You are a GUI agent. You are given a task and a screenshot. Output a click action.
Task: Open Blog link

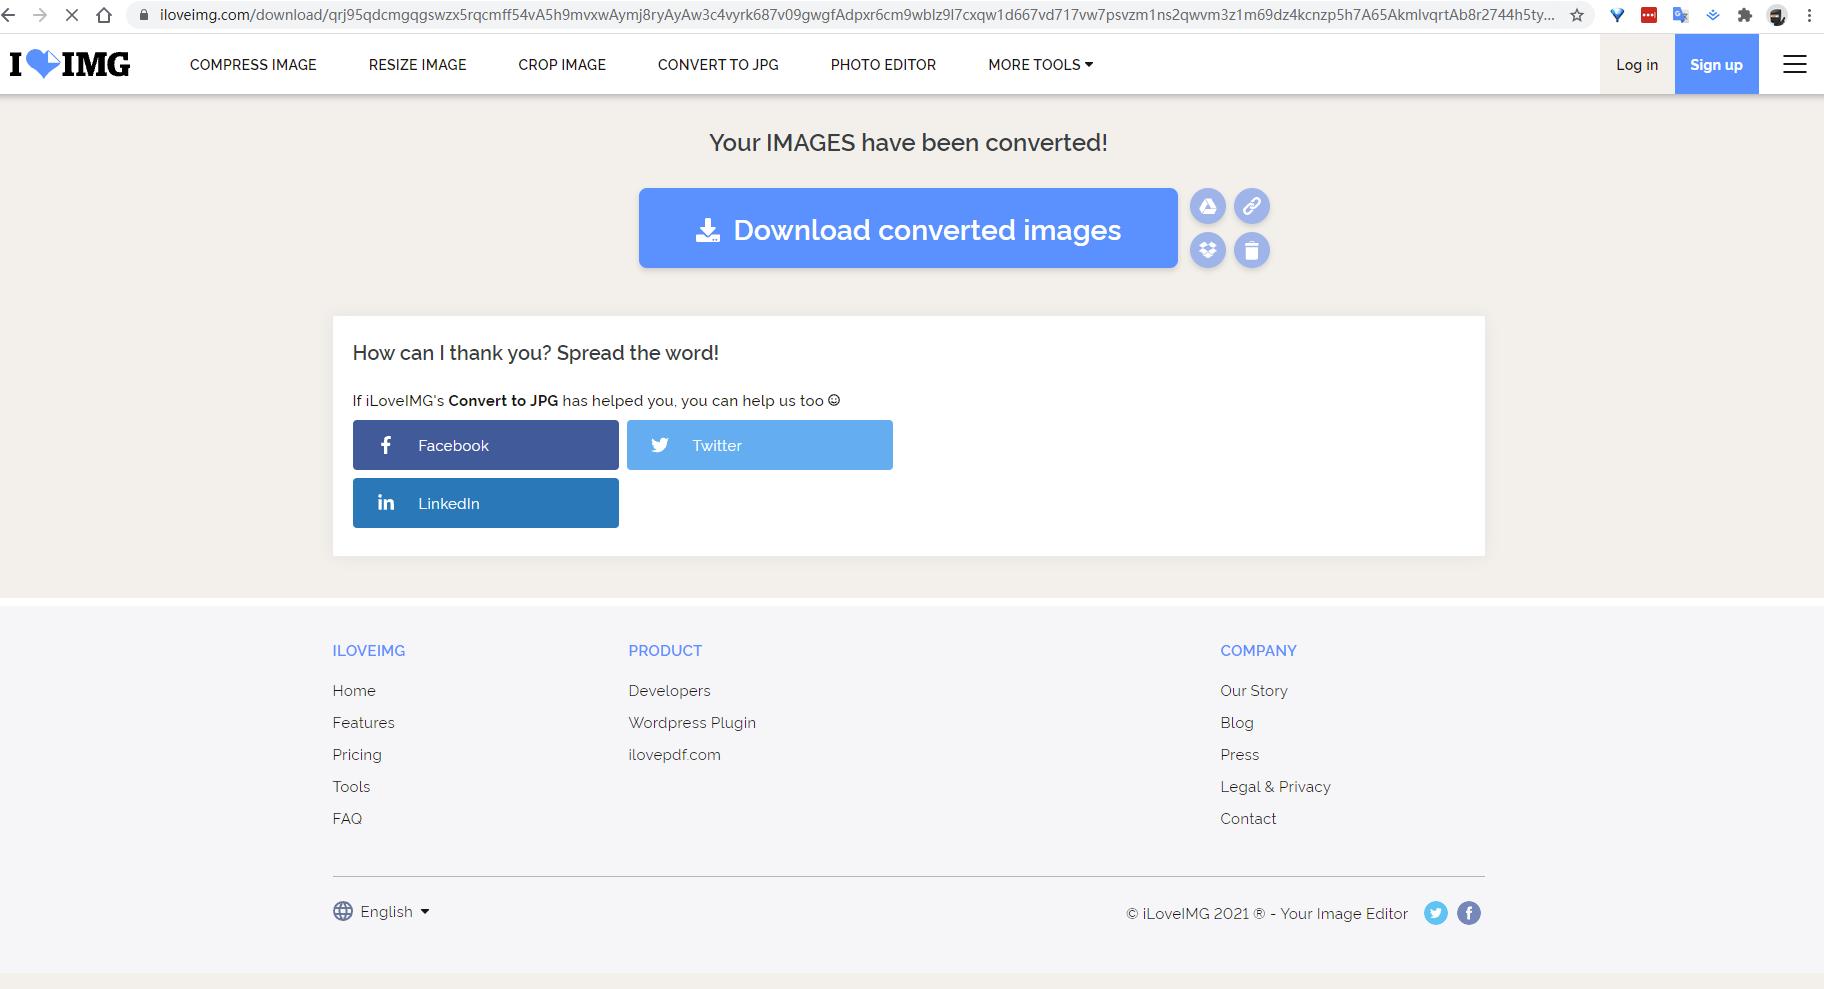(1237, 723)
